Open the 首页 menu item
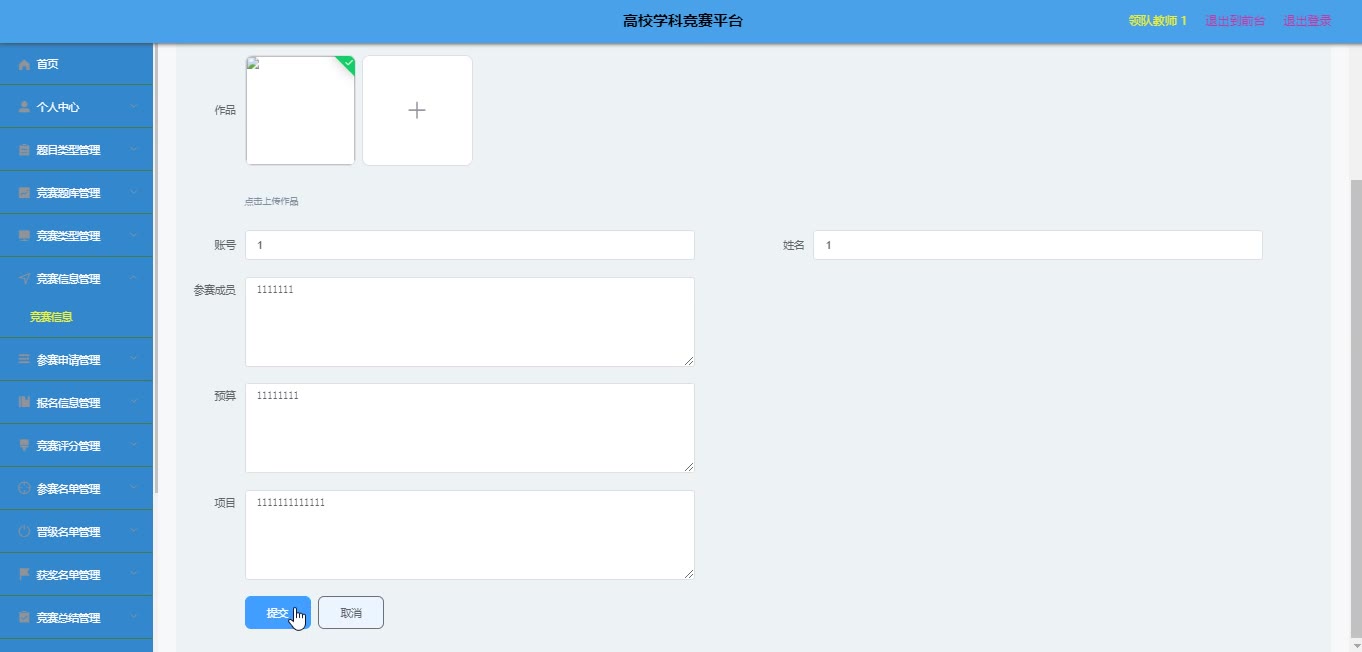 pos(76,64)
